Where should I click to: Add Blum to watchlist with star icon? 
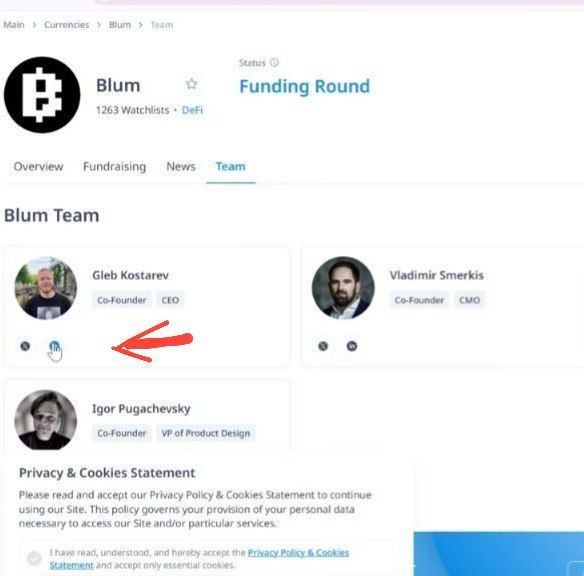click(x=191, y=84)
